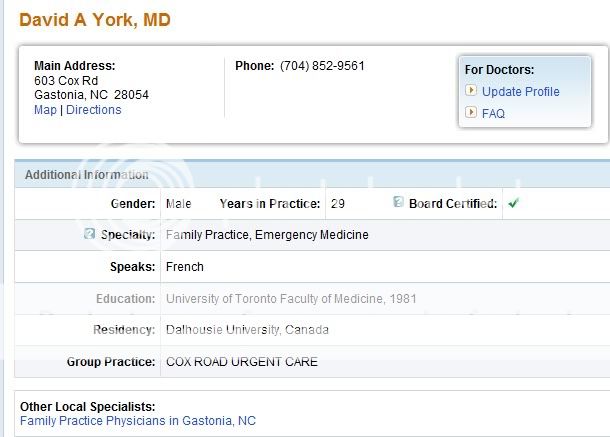This screenshot has width=610, height=437.
Task: Click the French language value
Action: [x=184, y=267]
